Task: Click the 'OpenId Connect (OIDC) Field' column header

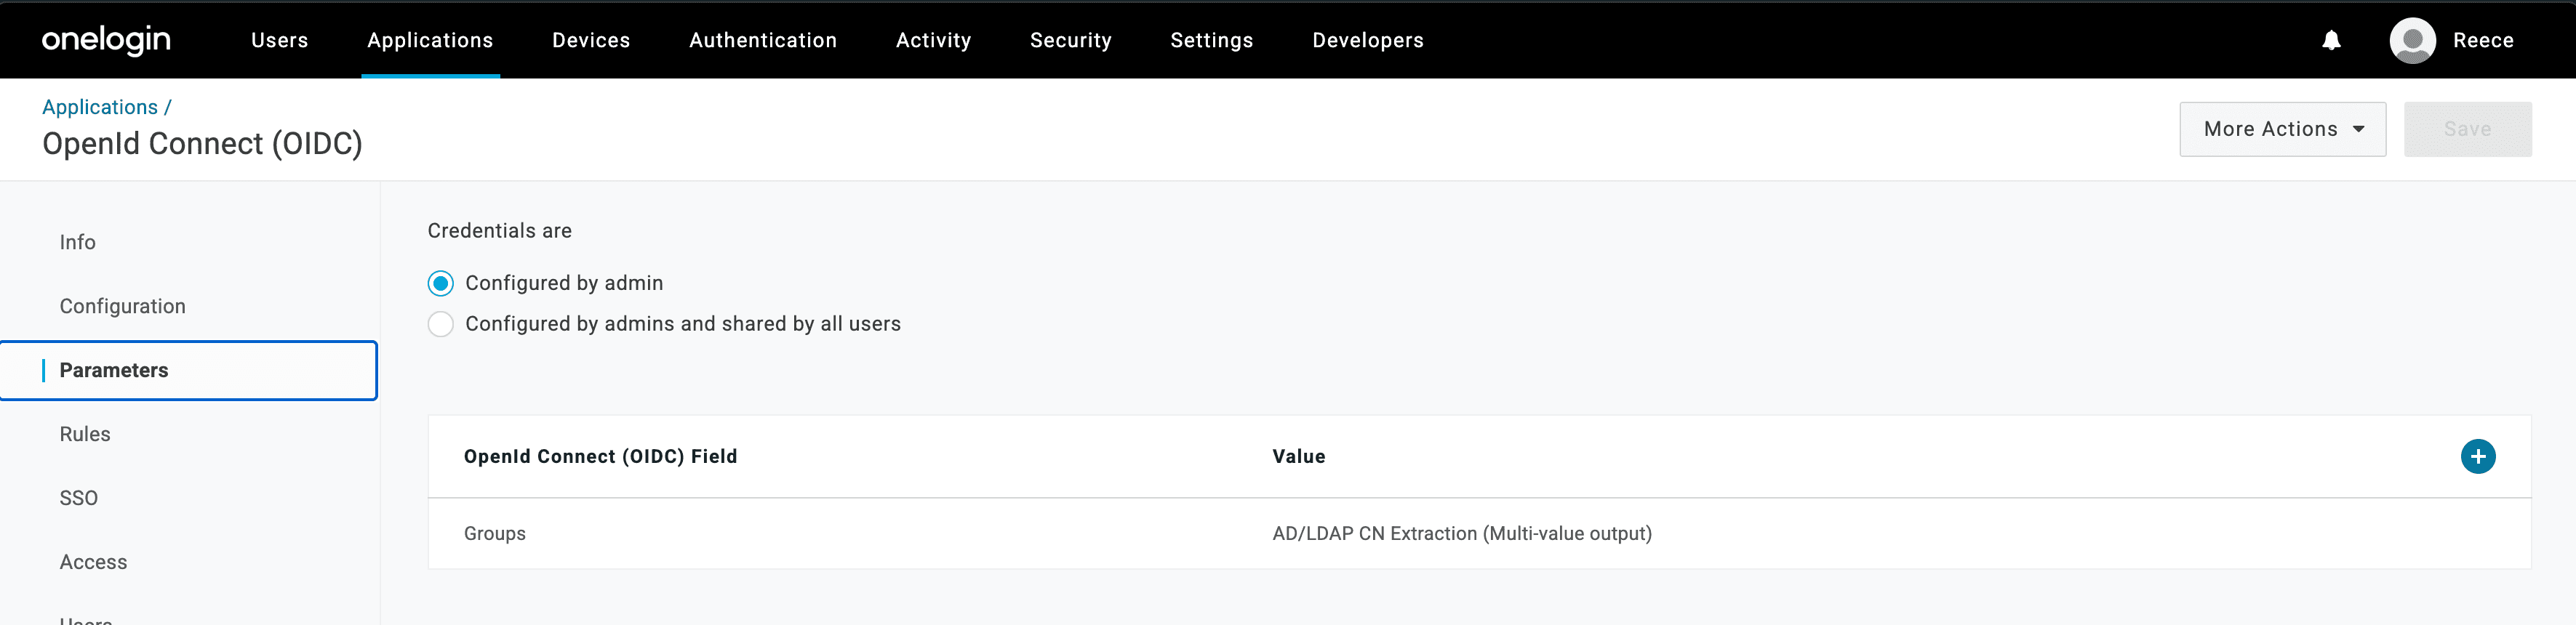Action: pyautogui.click(x=600, y=456)
